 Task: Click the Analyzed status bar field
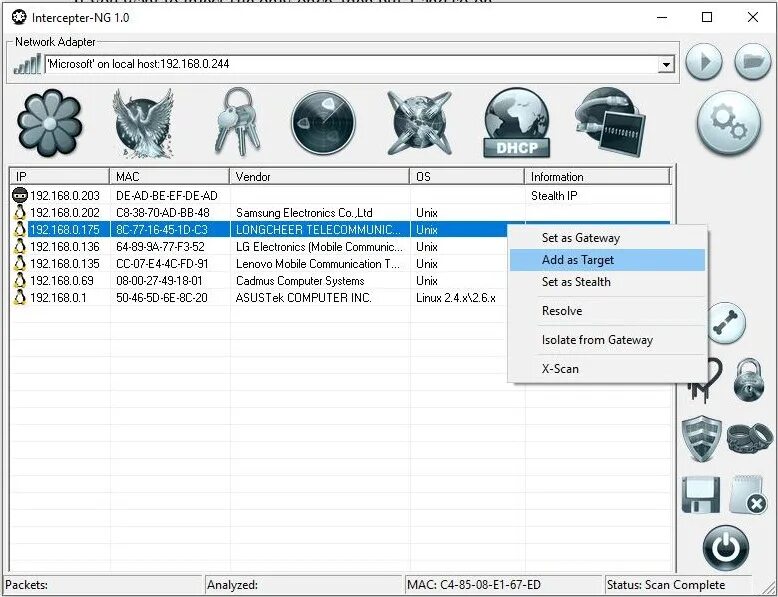click(304, 585)
